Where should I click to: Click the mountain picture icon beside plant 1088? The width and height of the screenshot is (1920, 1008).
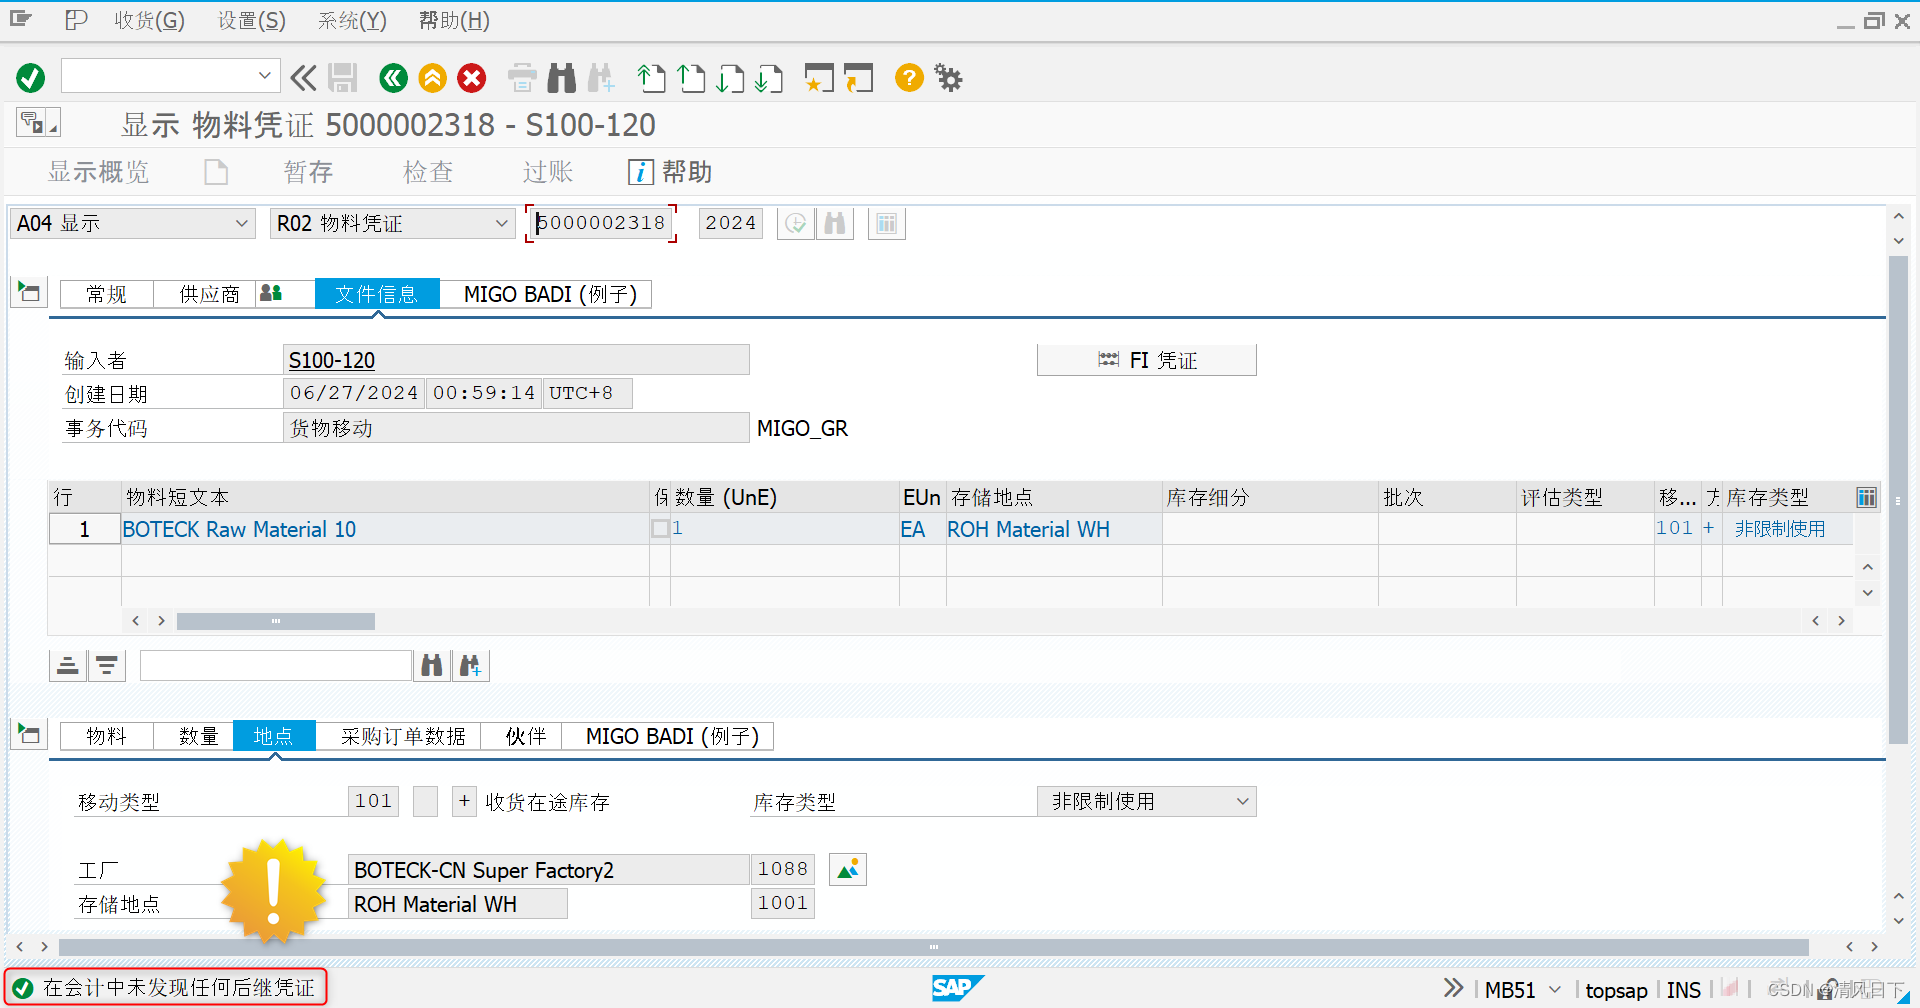point(848,869)
